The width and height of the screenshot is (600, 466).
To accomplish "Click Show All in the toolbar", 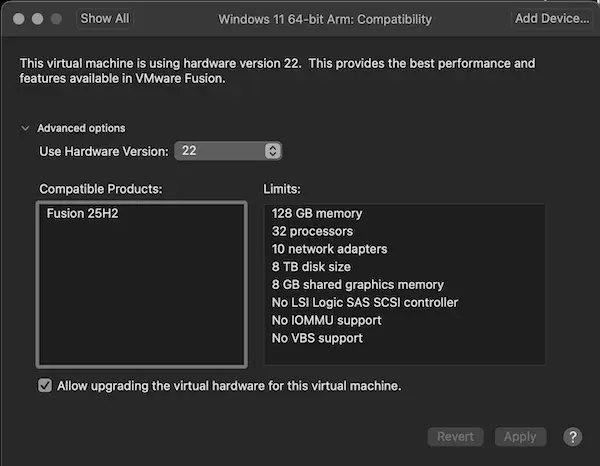I will (104, 19).
